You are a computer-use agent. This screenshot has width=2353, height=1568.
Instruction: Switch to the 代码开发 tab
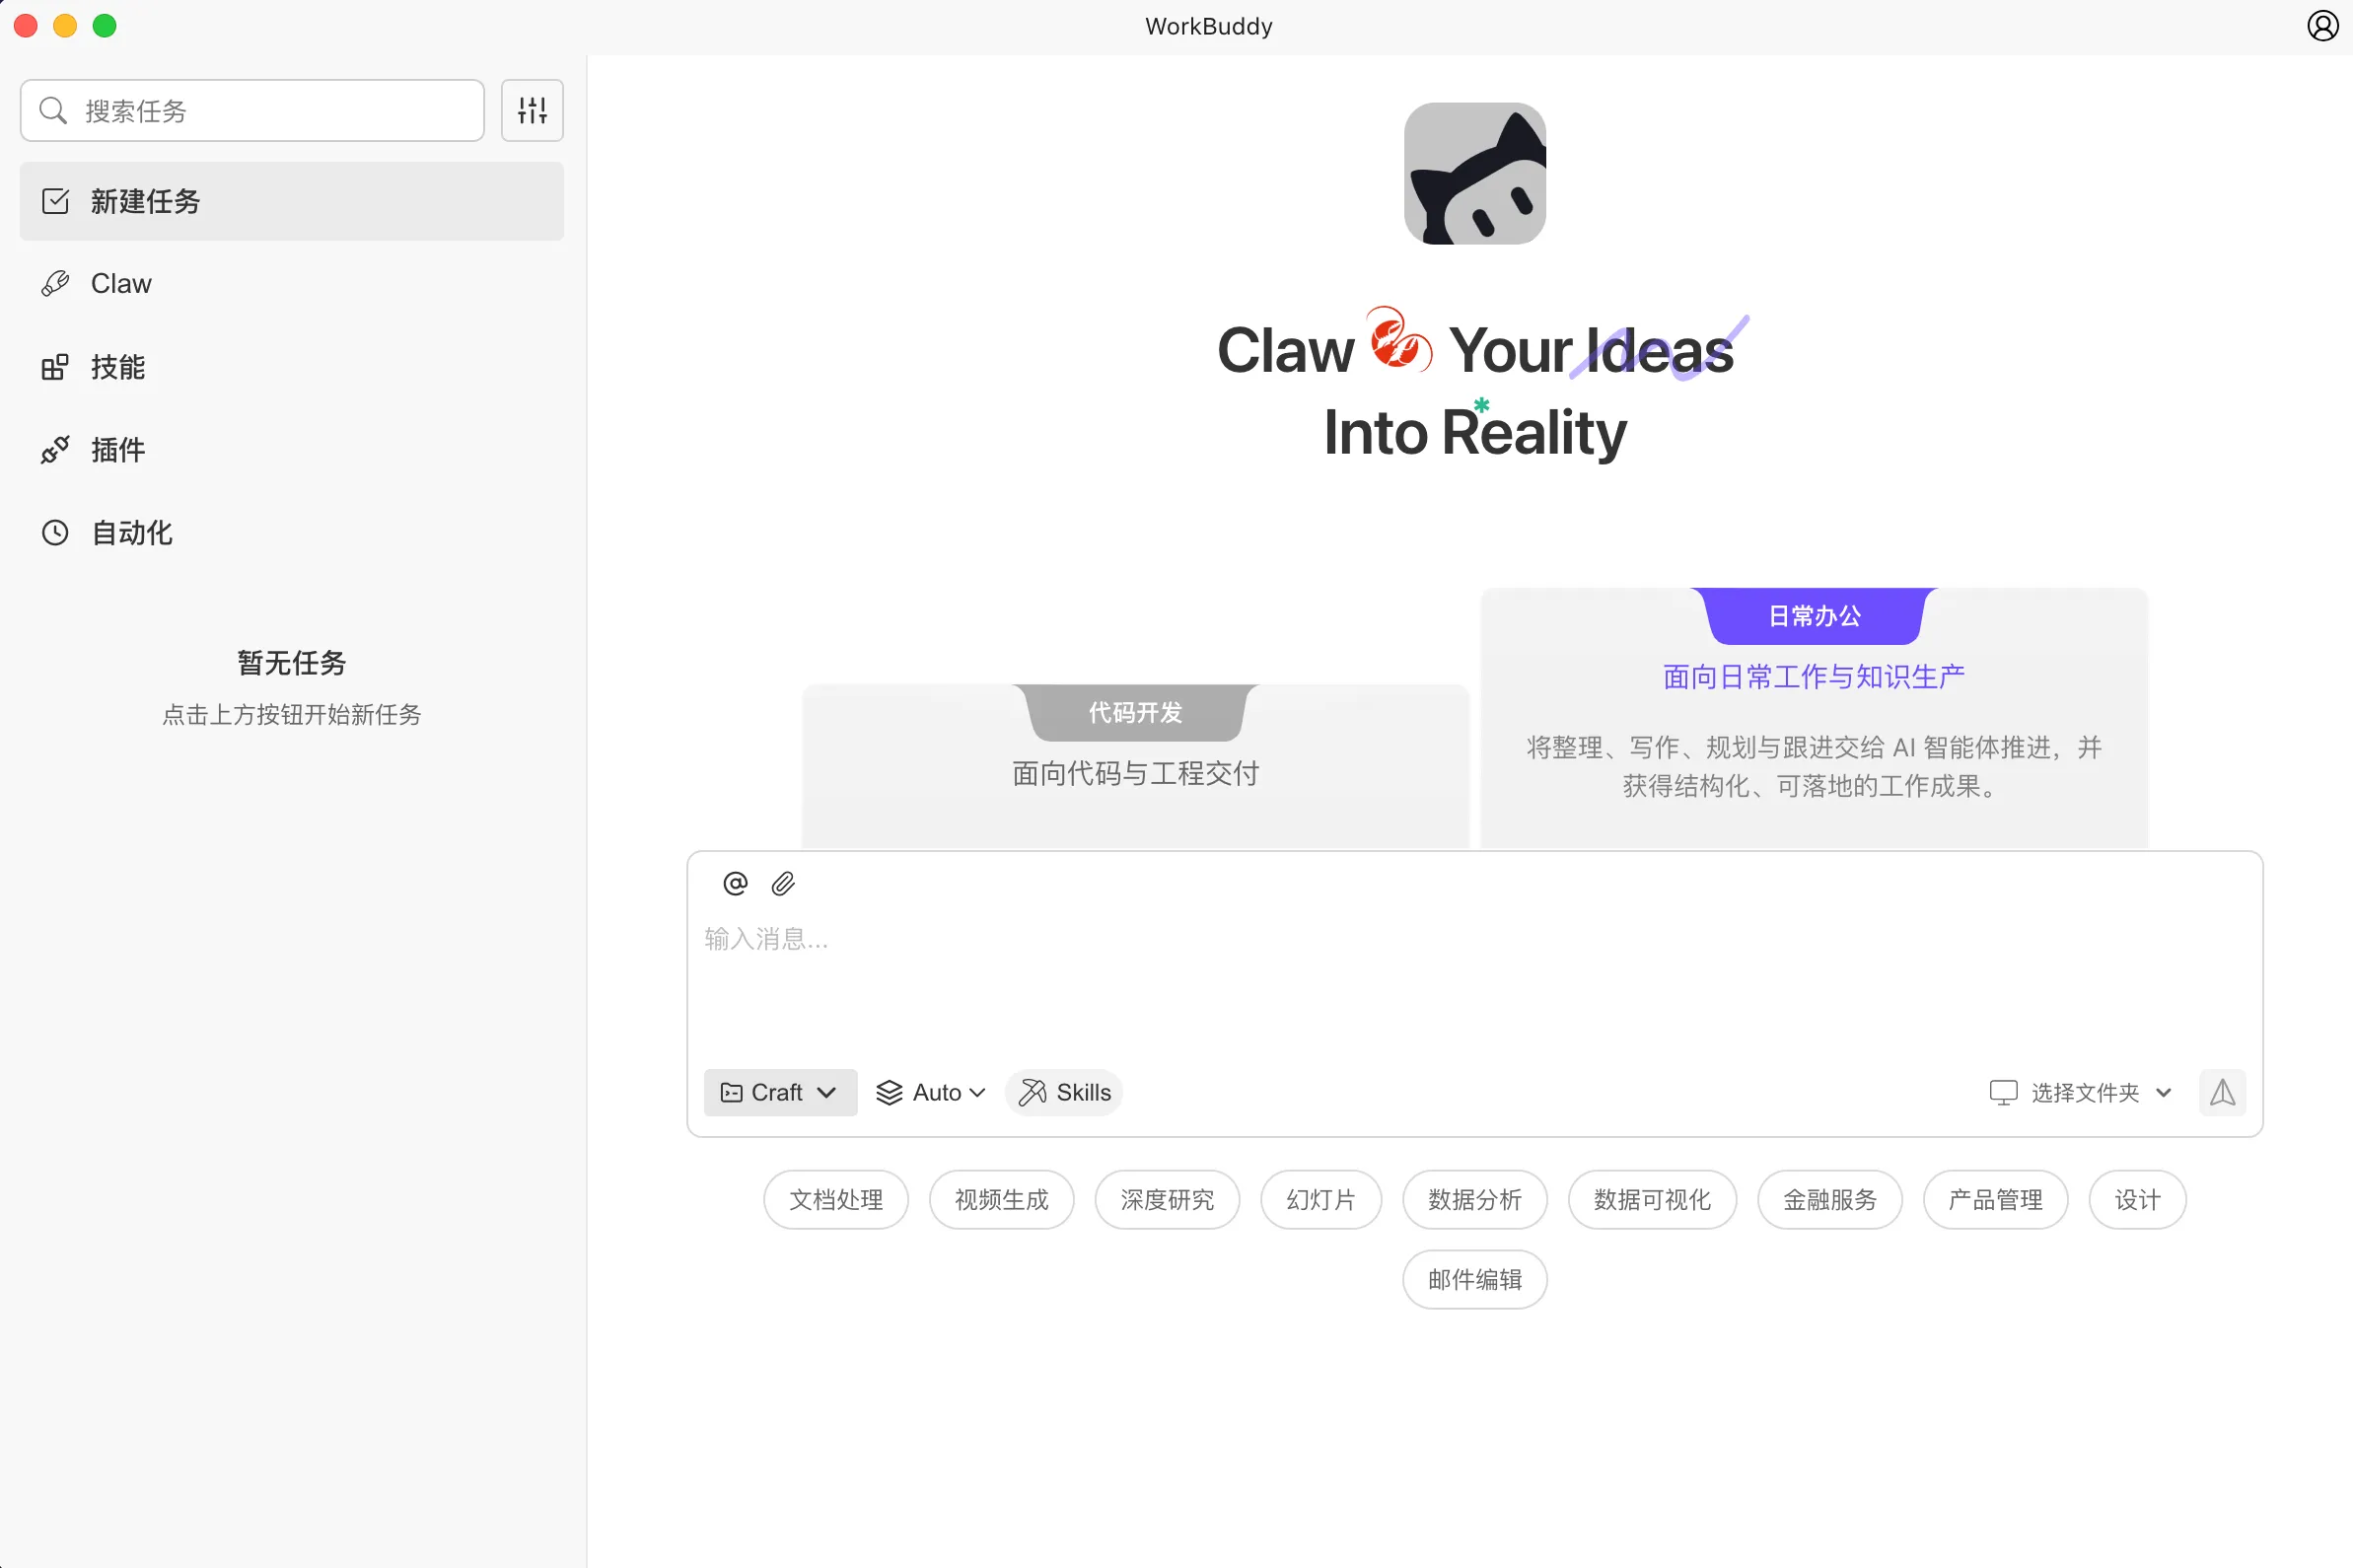1135,713
